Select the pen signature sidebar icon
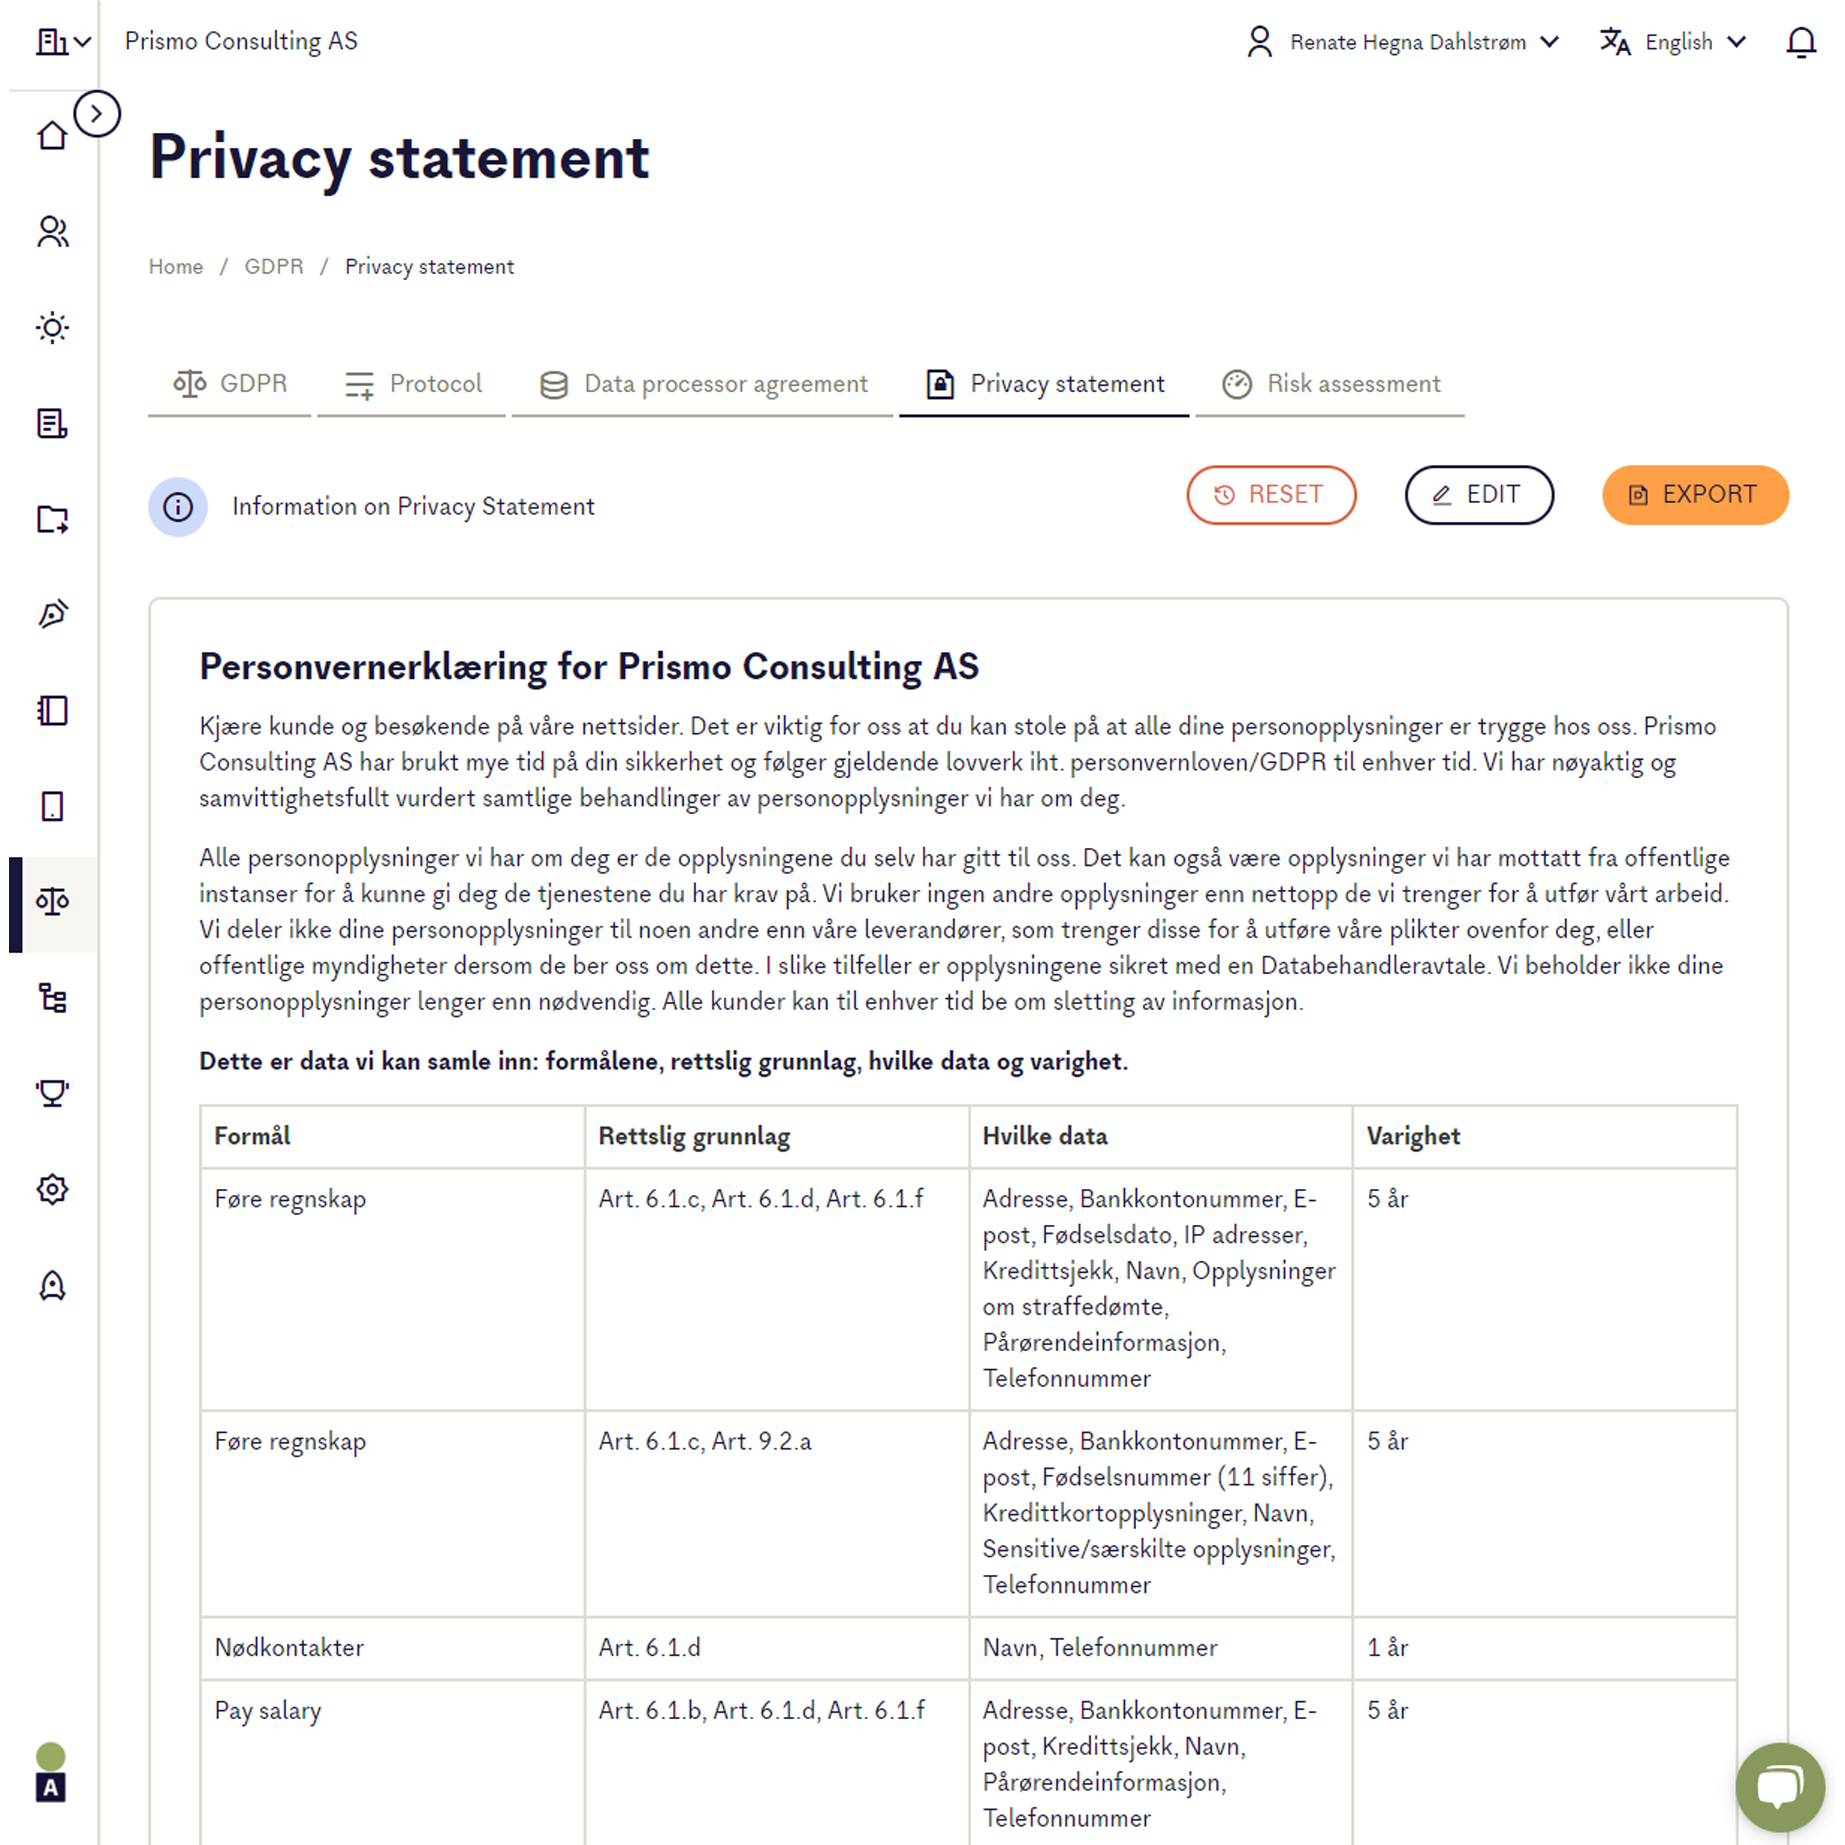Viewport: 1845px width, 1845px height. point(51,614)
